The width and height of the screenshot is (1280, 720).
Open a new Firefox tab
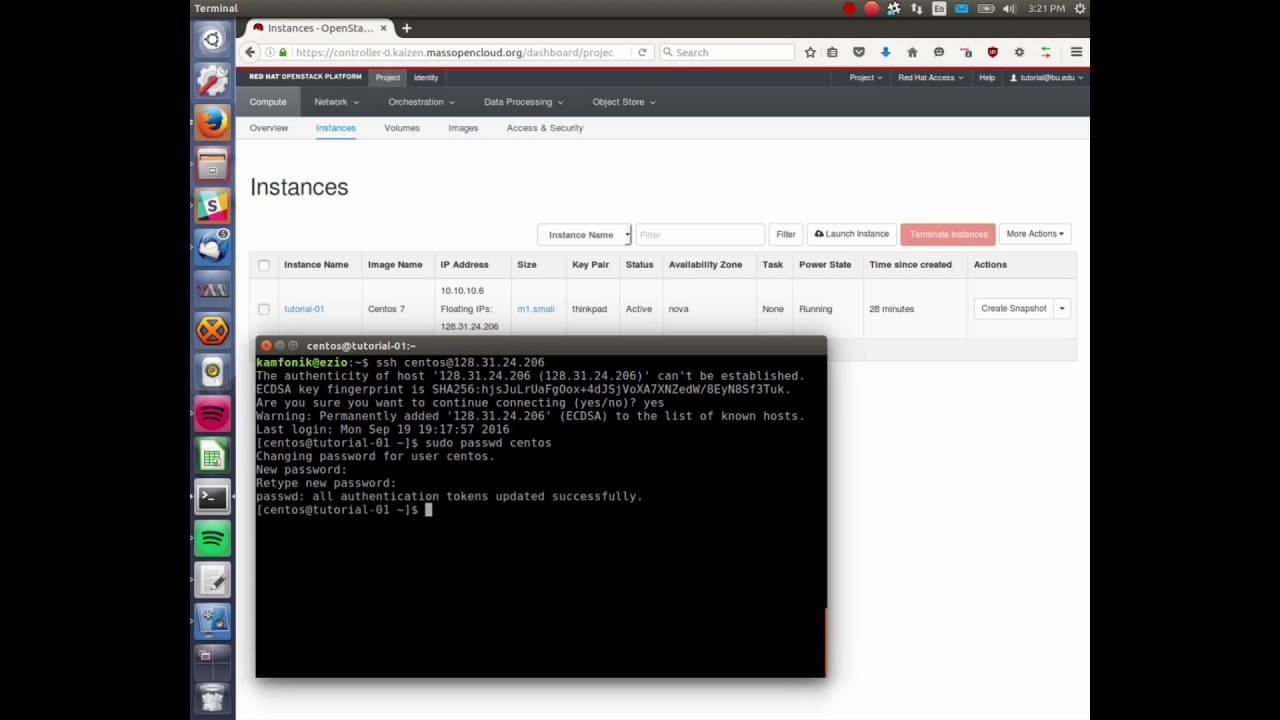coord(406,28)
